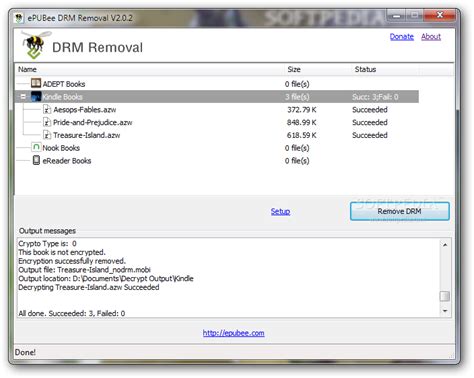Collapse the Kindle Books tree node
The image size is (474, 378).
click(23, 97)
